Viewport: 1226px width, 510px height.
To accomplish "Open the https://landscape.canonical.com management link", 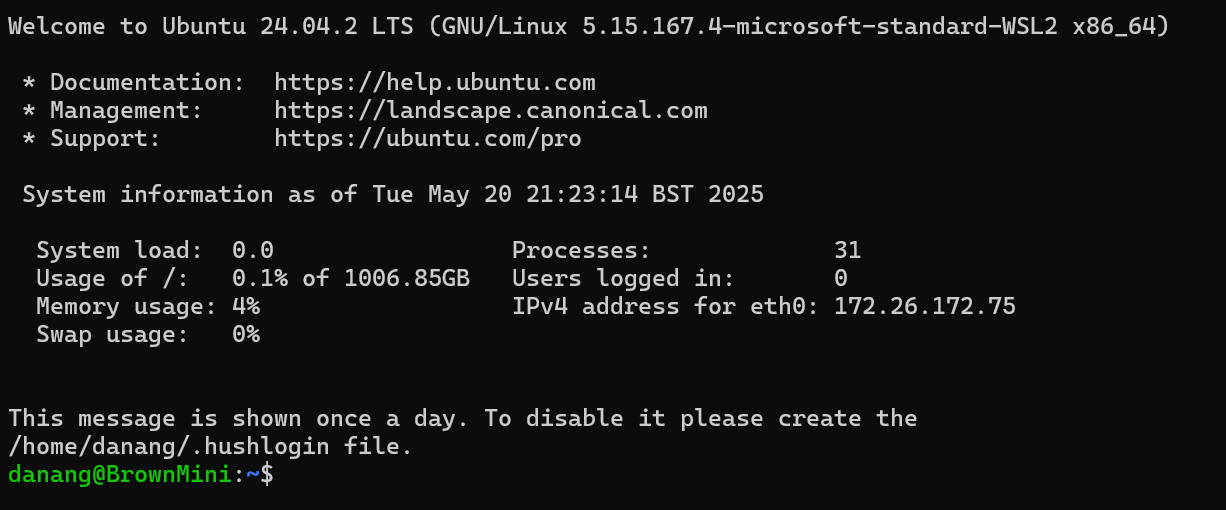I will tap(491, 111).
